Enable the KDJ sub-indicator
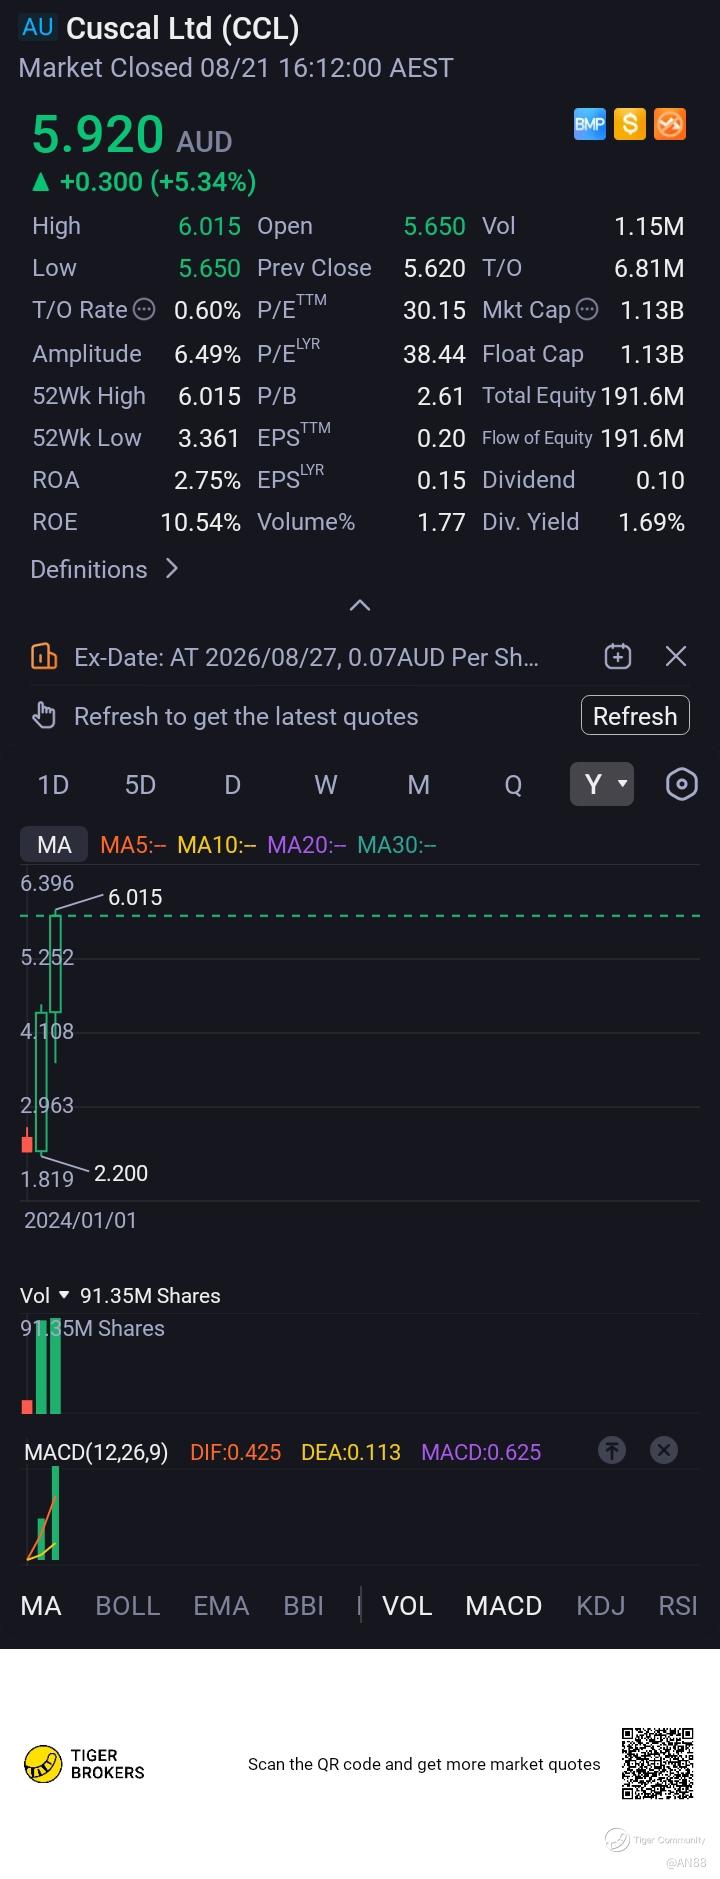This screenshot has height=1879, width=720. (600, 1606)
